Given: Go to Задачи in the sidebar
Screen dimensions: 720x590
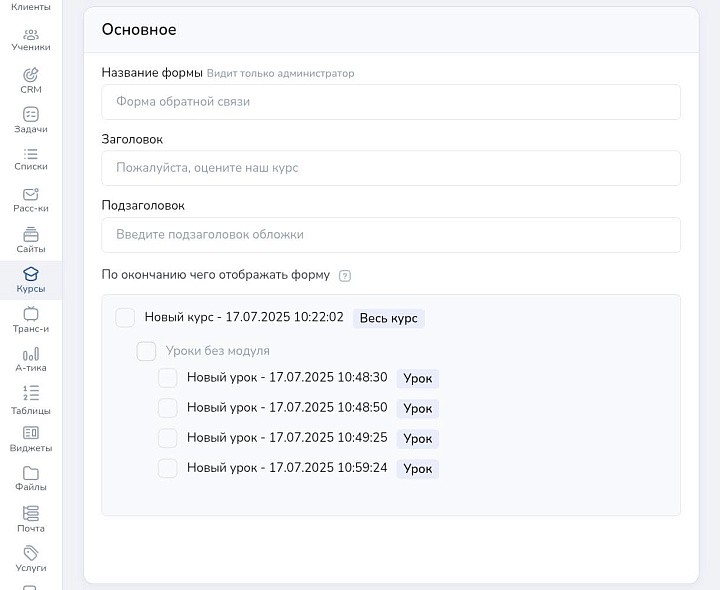Looking at the screenshot, I should click(x=30, y=115).
